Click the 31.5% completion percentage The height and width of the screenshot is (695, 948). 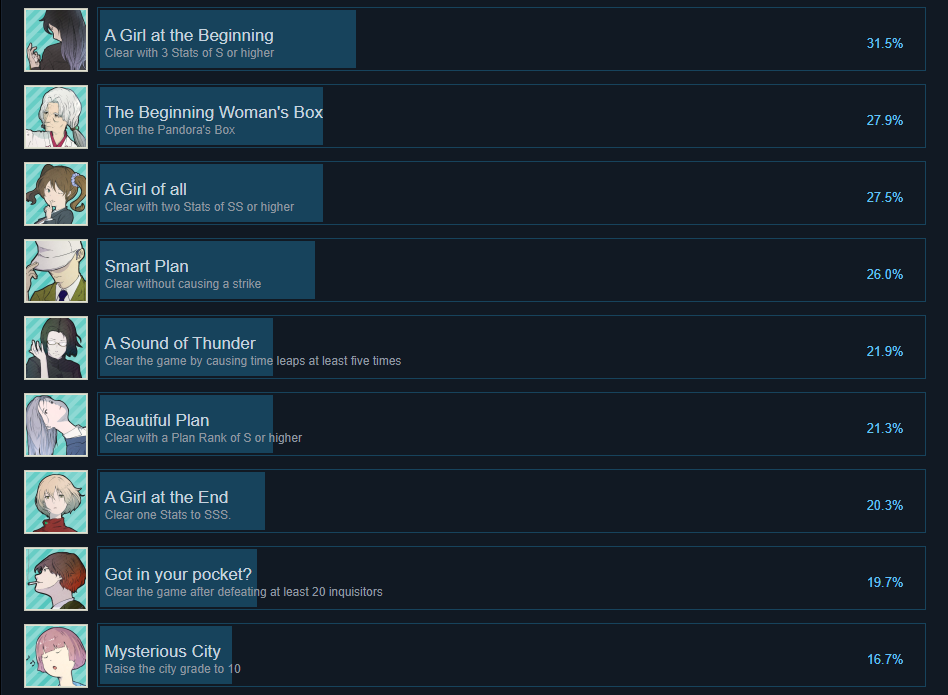[x=884, y=43]
